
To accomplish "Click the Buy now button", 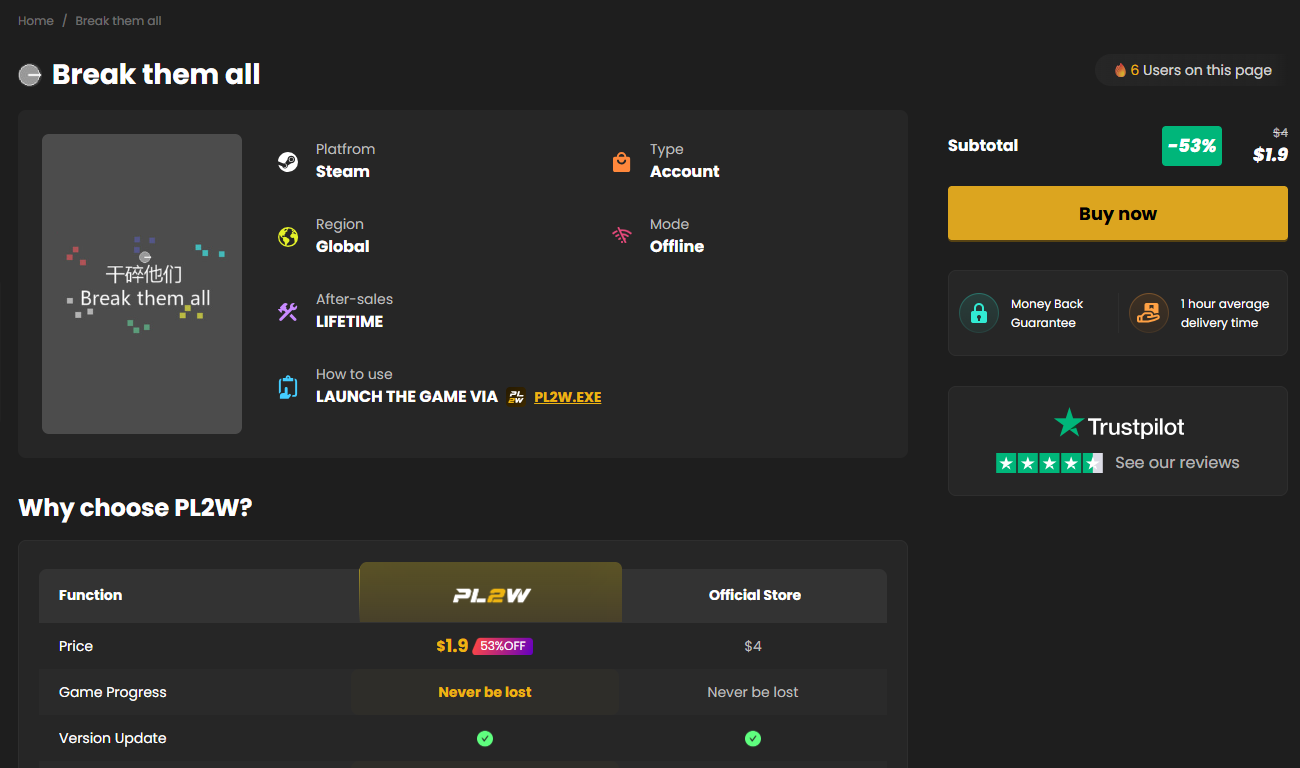I will click(x=1118, y=214).
